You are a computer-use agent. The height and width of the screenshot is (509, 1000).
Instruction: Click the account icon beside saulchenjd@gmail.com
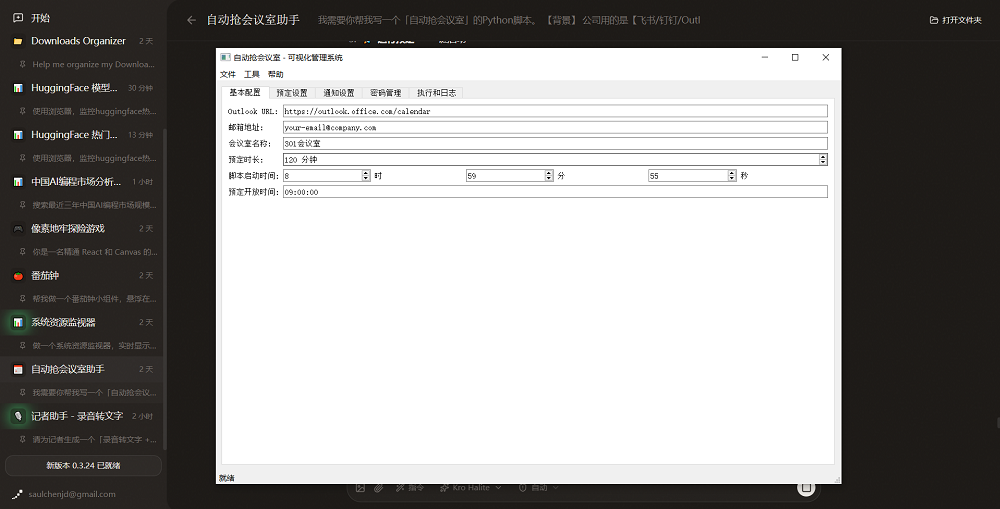[17, 494]
